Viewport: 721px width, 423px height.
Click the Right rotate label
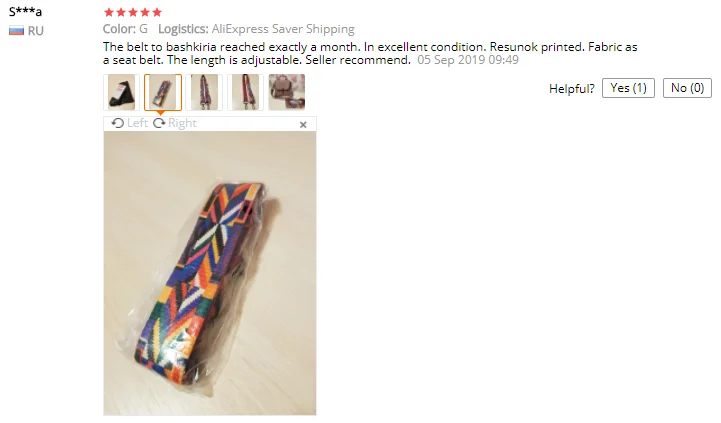pyautogui.click(x=182, y=123)
